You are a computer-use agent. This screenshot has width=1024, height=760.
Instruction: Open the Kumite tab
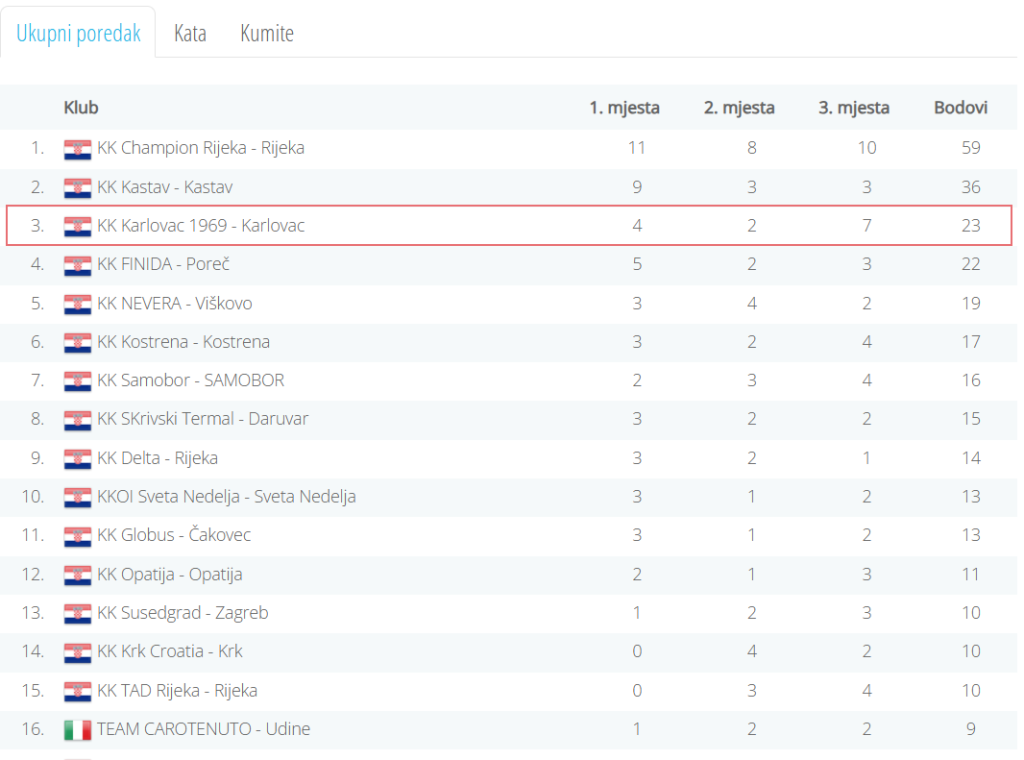tap(267, 33)
